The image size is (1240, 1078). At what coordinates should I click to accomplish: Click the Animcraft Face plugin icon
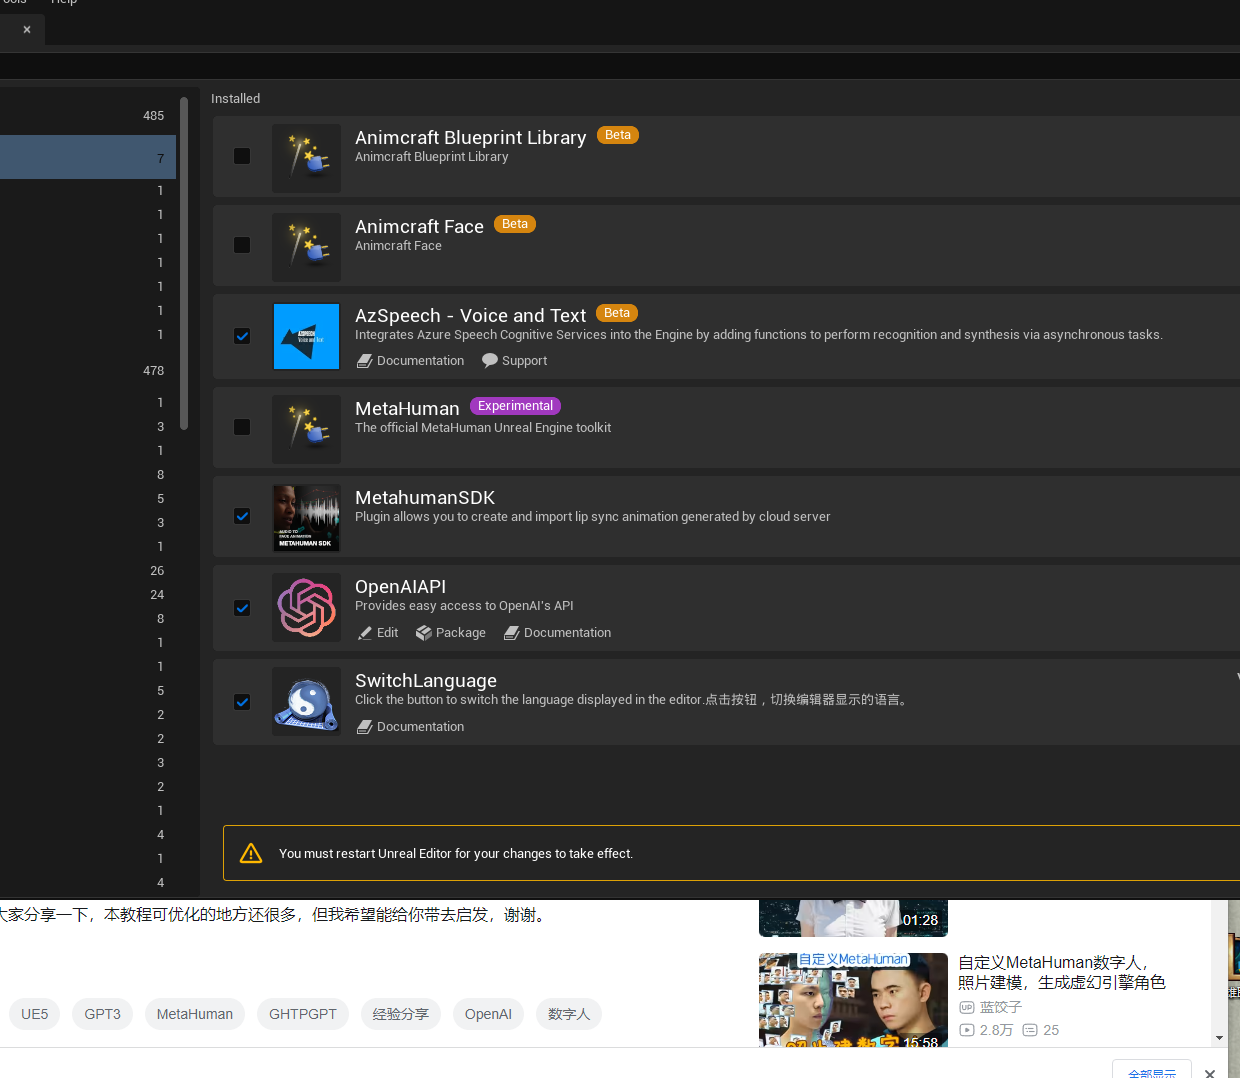[306, 247]
